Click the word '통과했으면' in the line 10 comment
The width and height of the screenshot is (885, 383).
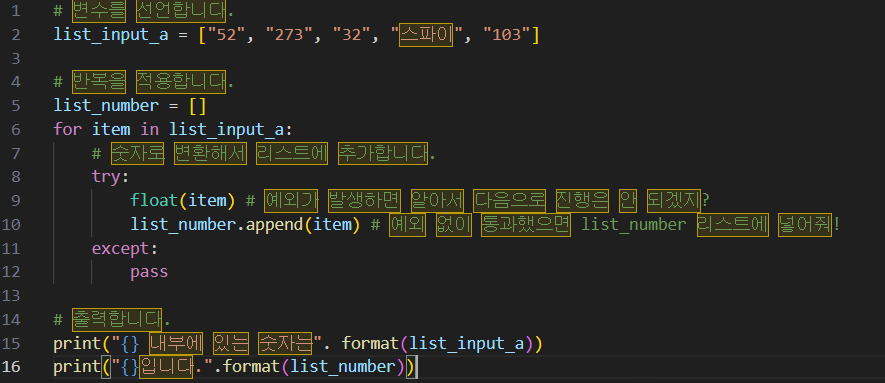pos(526,224)
